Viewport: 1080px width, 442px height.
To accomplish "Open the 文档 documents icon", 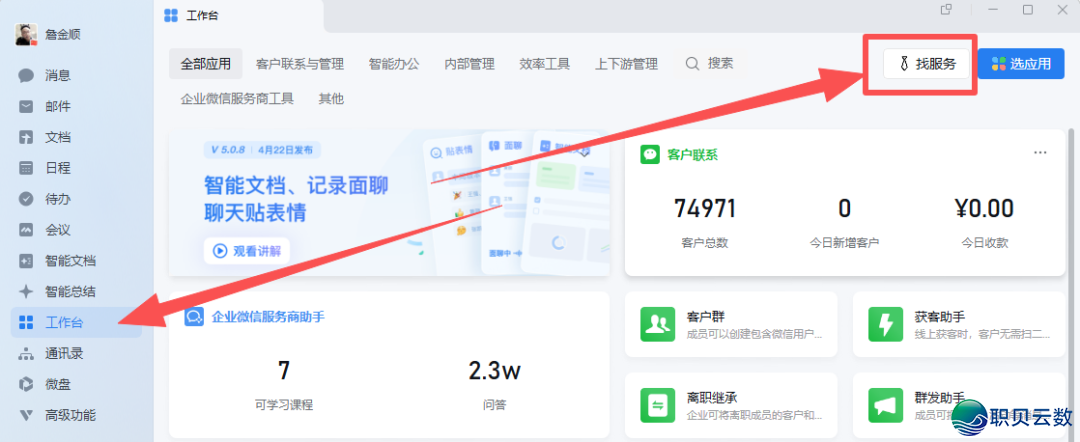I will (x=26, y=137).
